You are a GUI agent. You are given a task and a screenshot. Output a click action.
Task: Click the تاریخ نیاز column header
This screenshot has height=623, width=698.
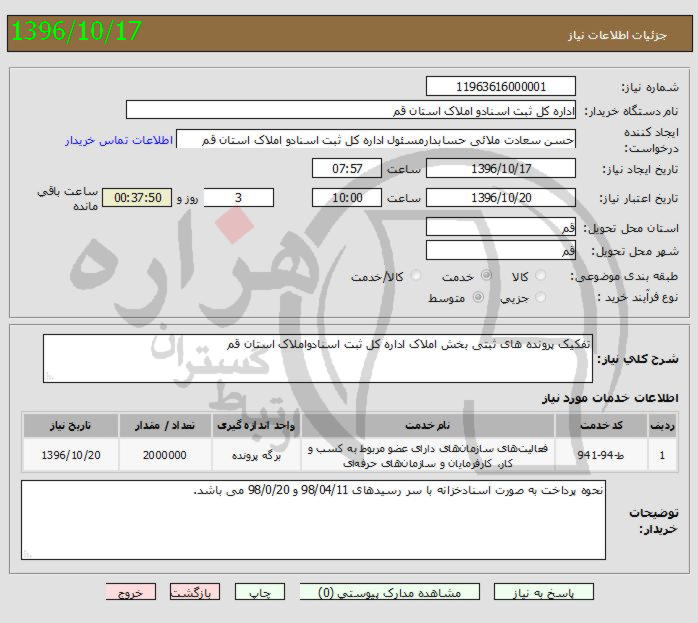pyautogui.click(x=71, y=425)
